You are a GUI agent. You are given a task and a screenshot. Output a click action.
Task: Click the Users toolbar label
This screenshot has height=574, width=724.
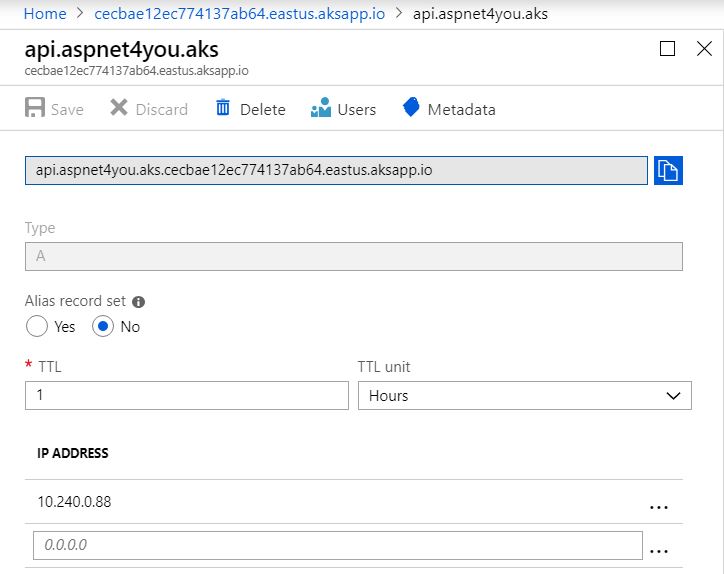[x=356, y=109]
